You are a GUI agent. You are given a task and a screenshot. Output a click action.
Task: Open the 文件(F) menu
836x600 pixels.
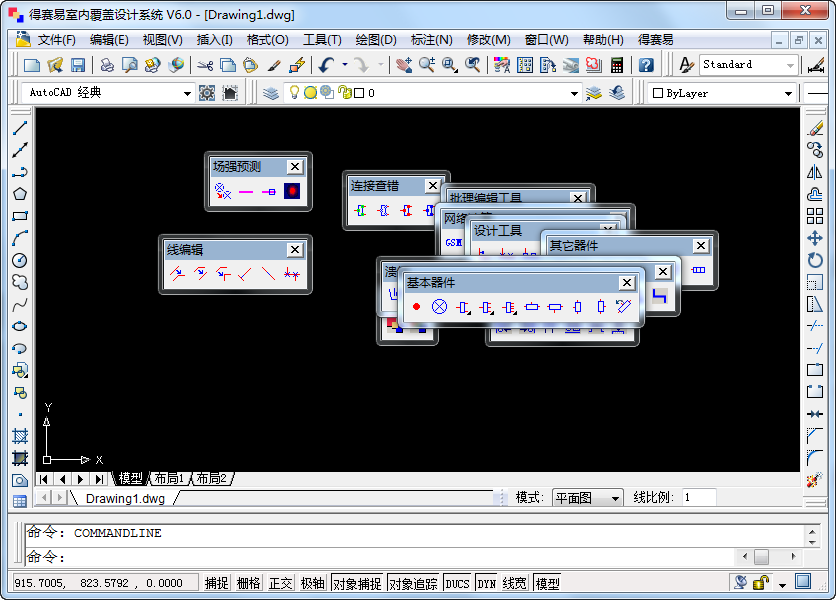click(57, 40)
